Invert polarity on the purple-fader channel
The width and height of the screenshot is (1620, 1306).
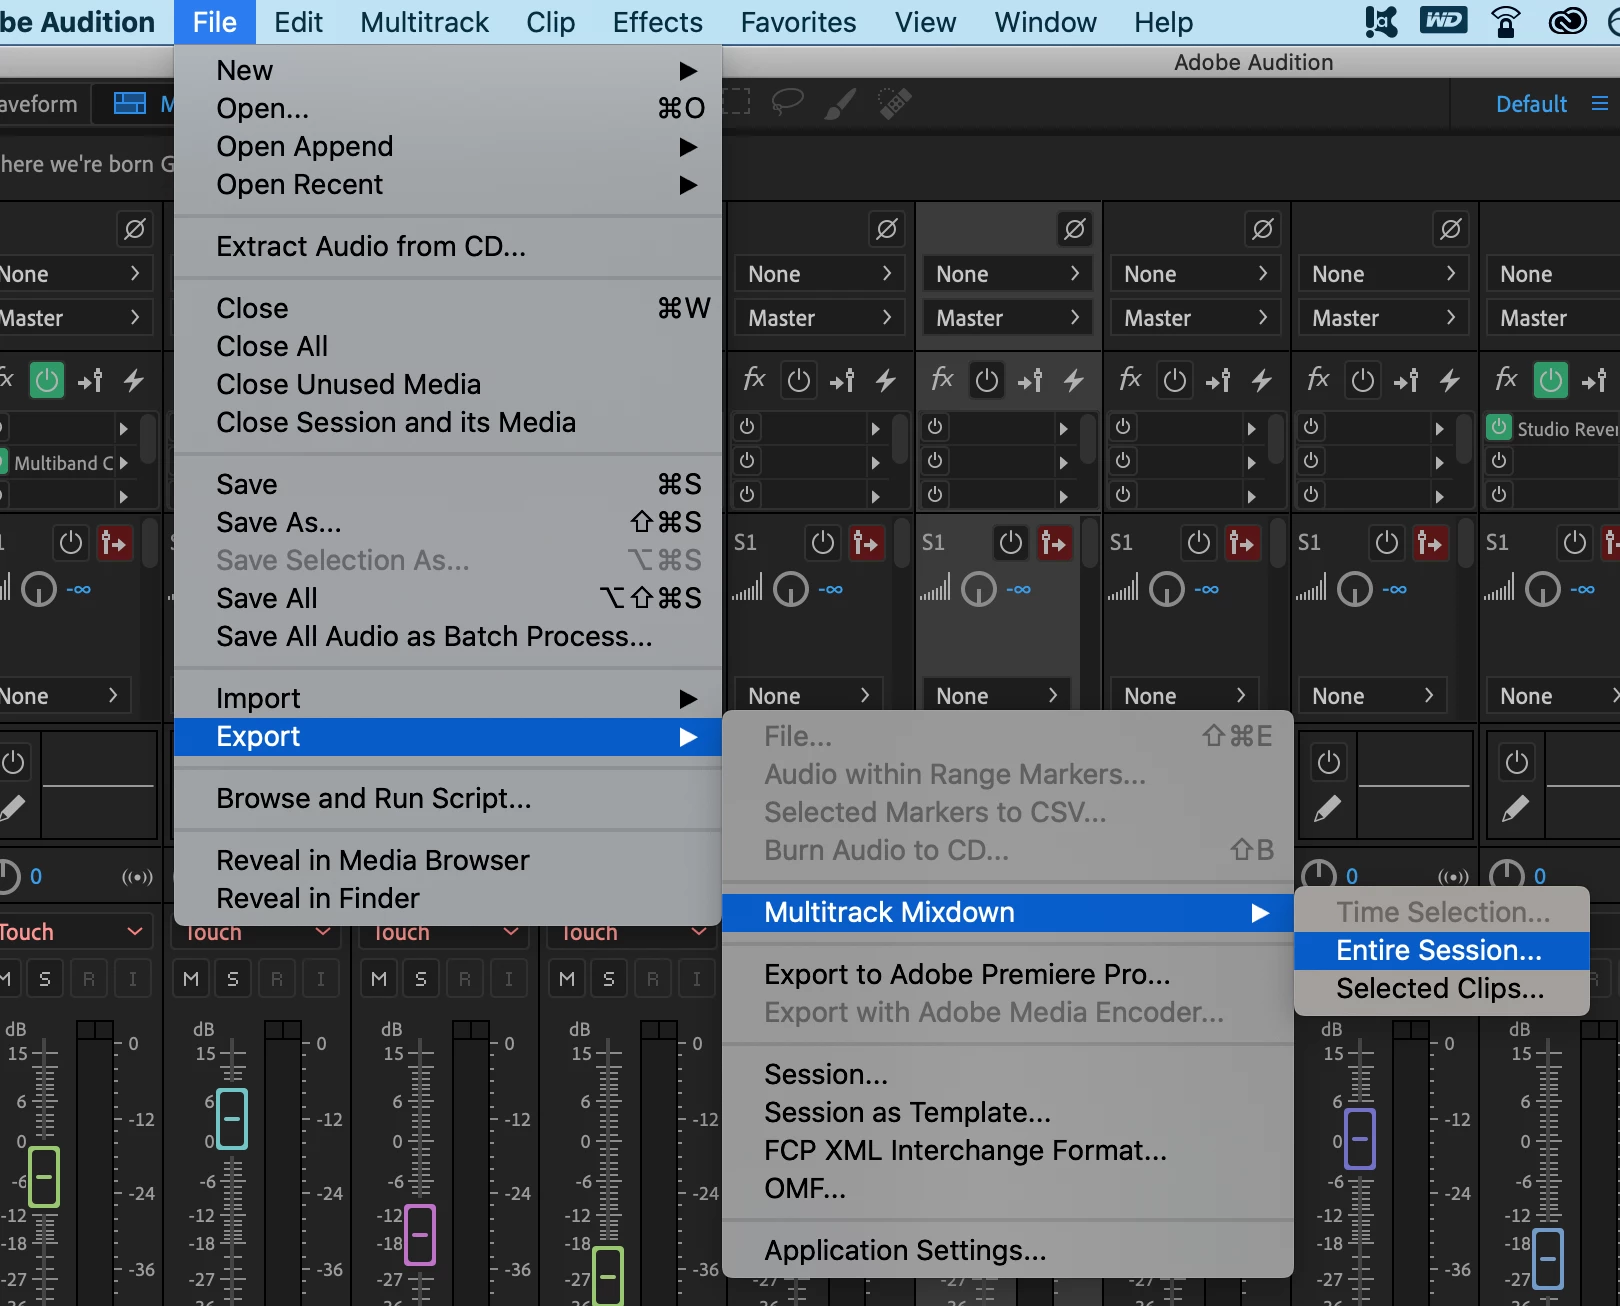[1450, 229]
